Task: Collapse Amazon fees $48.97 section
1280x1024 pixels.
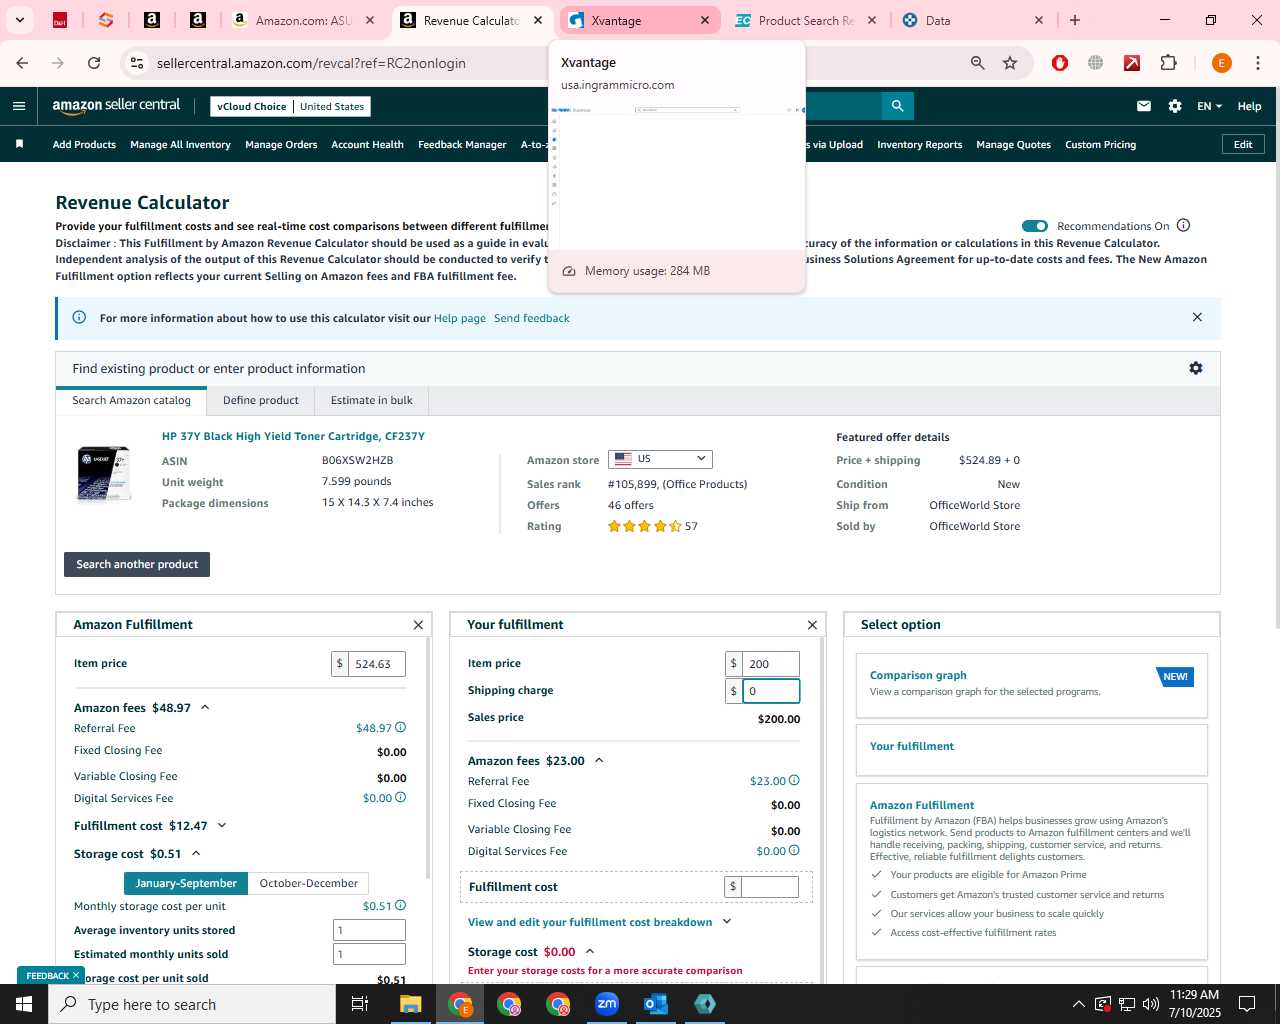Action: click(205, 707)
